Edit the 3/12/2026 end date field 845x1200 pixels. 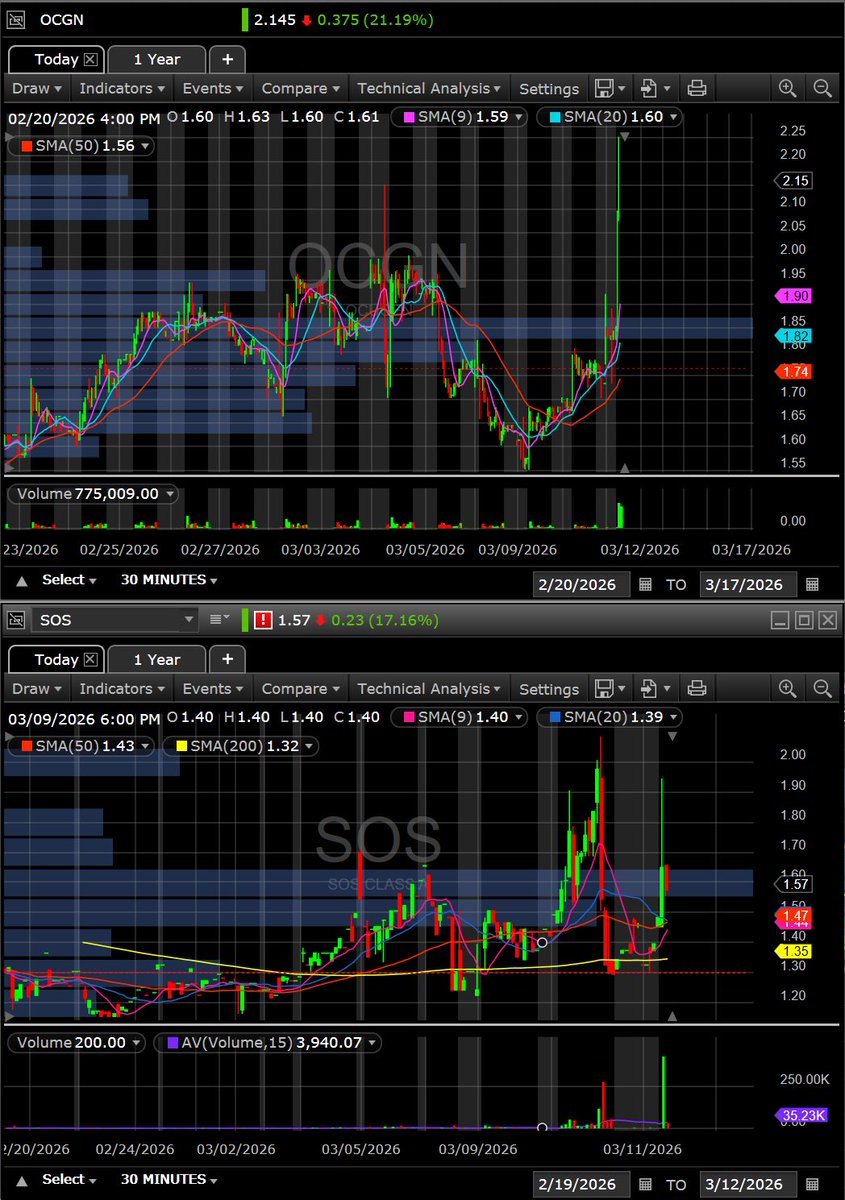click(x=749, y=1184)
